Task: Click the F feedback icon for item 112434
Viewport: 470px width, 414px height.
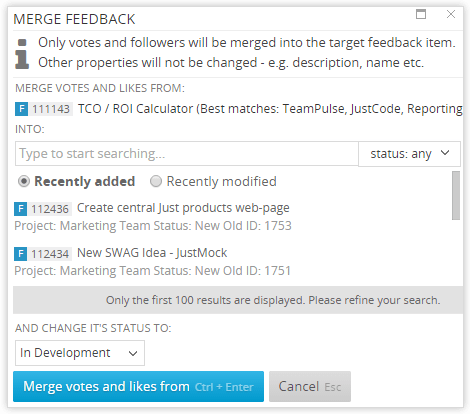Action: point(20,254)
